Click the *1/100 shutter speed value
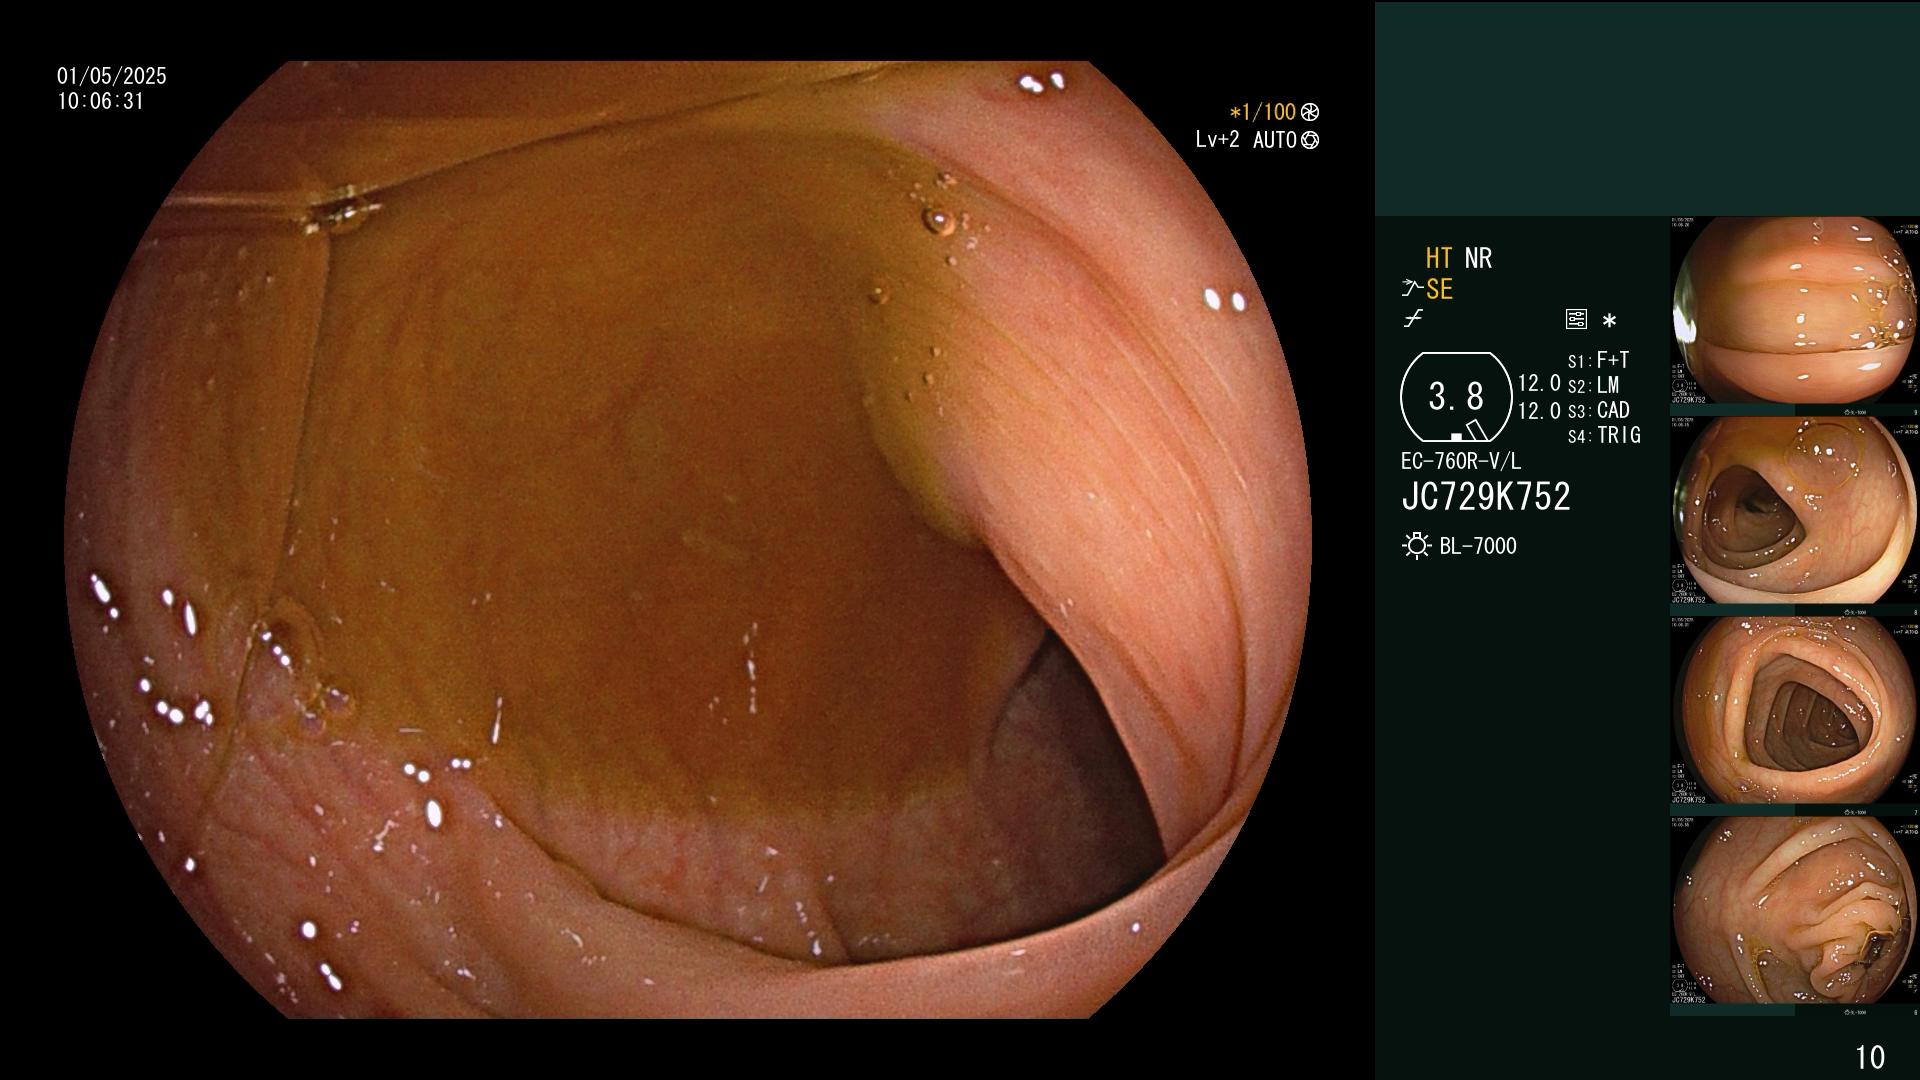The width and height of the screenshot is (1920, 1080). click(x=1262, y=112)
